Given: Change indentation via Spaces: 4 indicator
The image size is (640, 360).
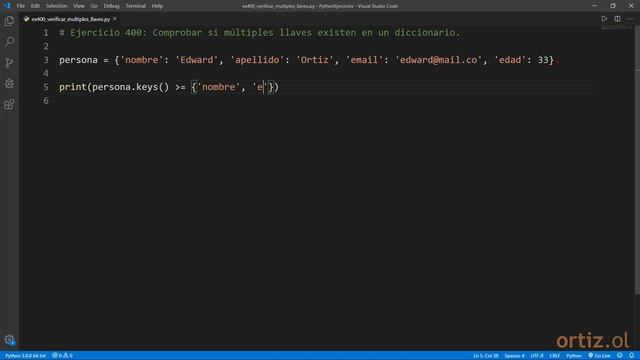Looking at the screenshot, I should pos(514,356).
